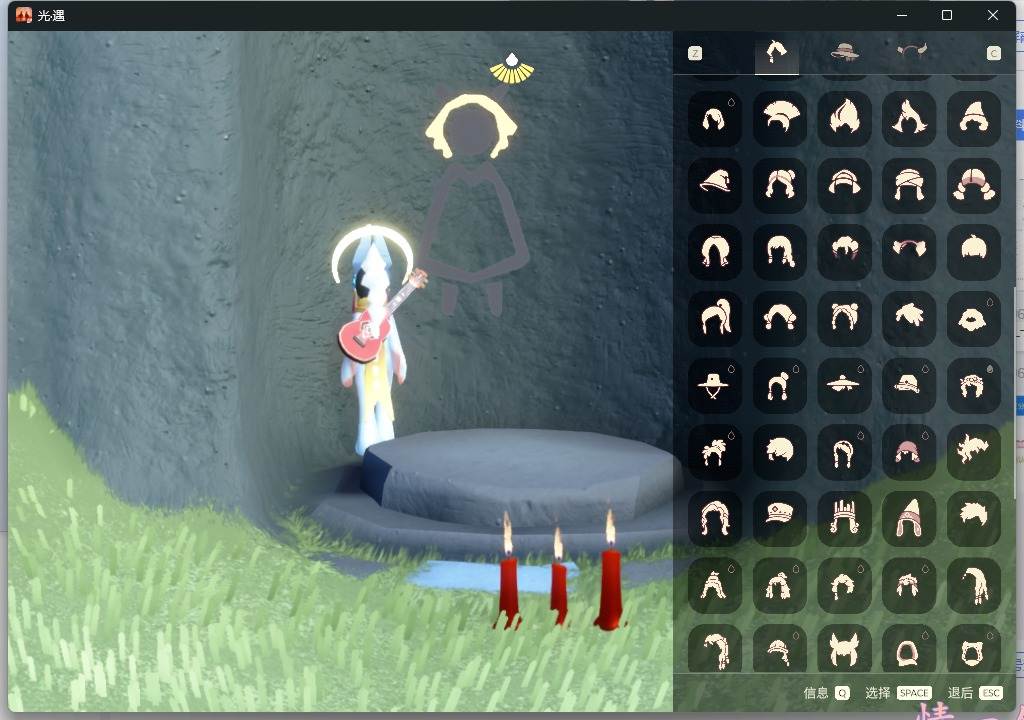Pick the plain round hood outline item

point(909,650)
